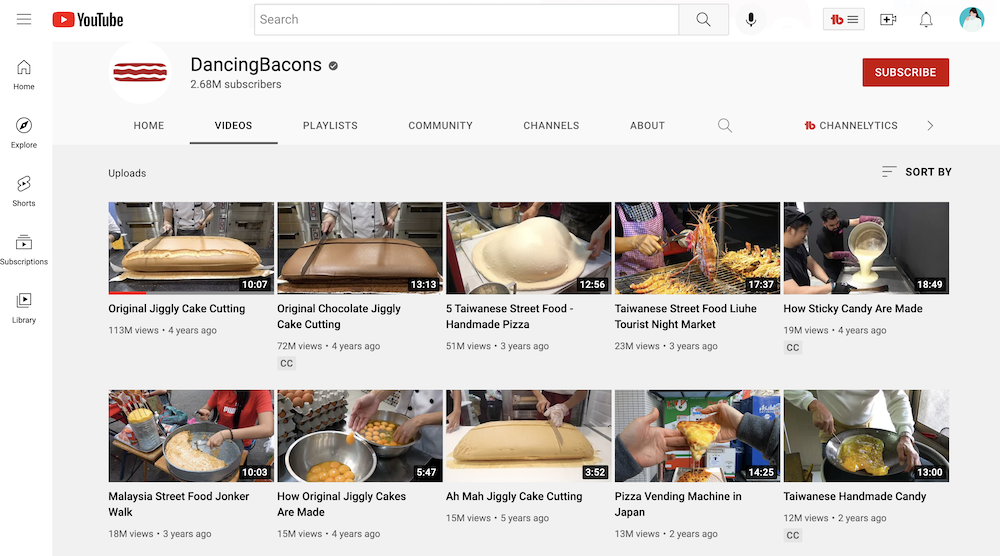Subscribe to DancingBacons
The image size is (1000, 556).
click(x=906, y=72)
